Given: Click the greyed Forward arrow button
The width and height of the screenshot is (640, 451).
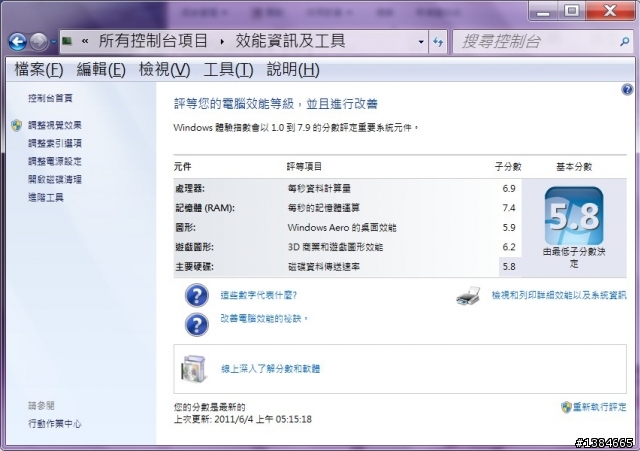Looking at the screenshot, I should pos(39,42).
